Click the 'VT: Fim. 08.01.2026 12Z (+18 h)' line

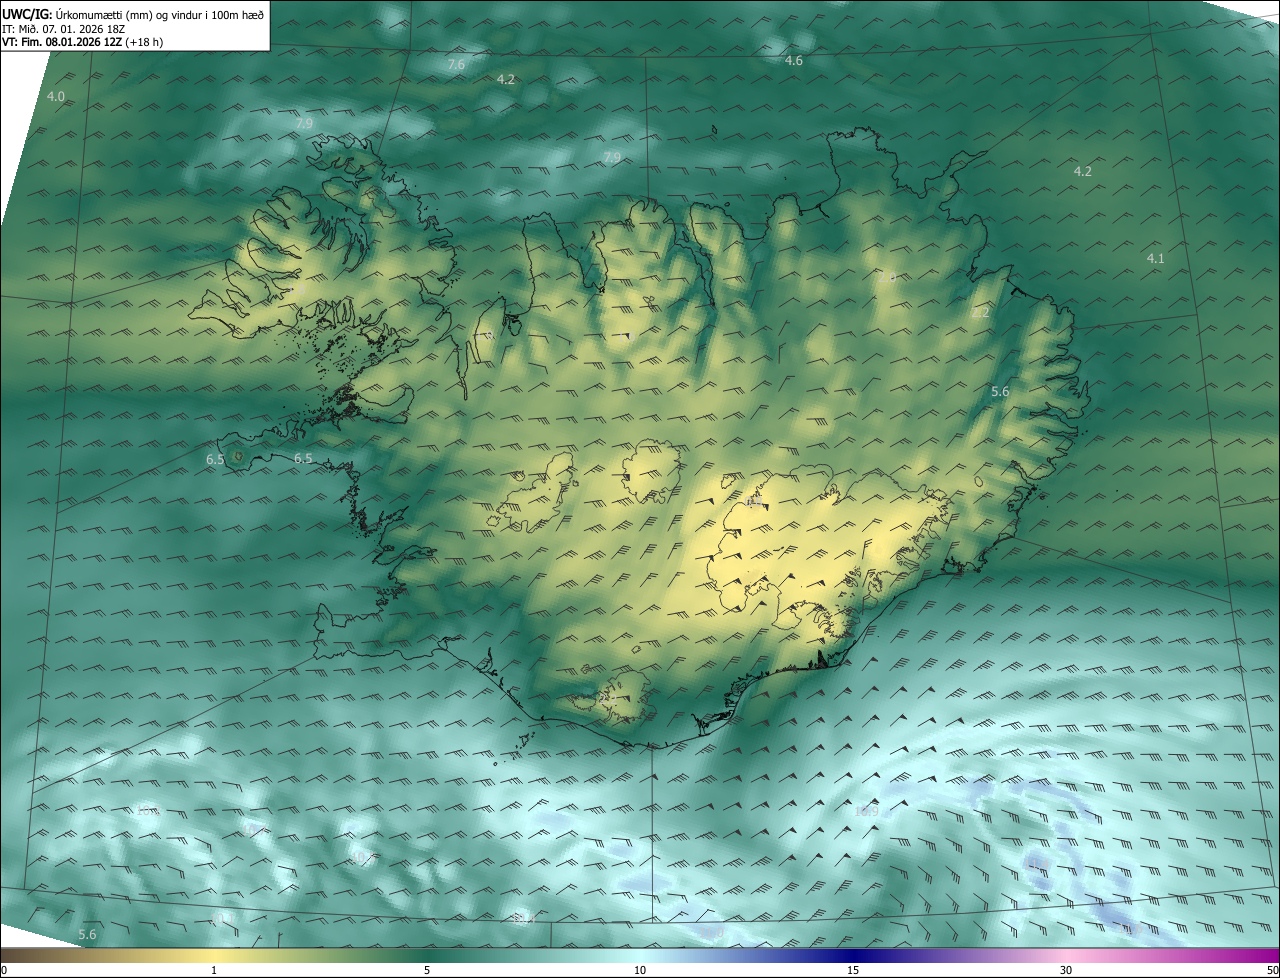click(x=81, y=42)
